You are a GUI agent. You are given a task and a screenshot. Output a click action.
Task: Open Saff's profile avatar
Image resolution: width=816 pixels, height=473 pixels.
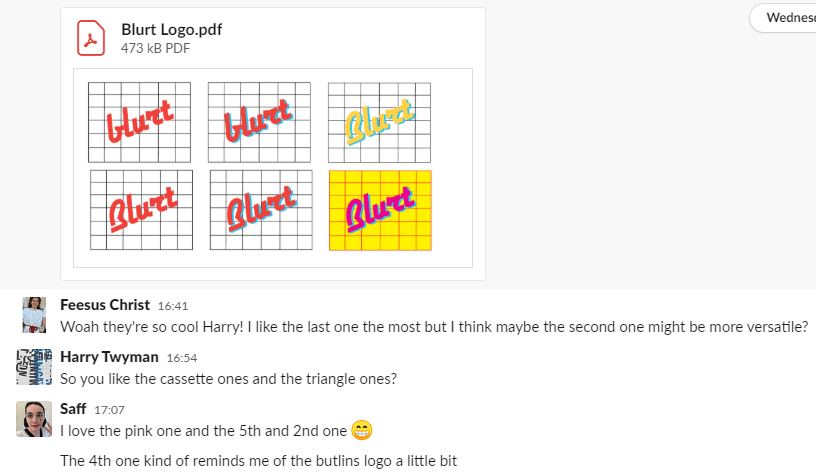coord(34,419)
